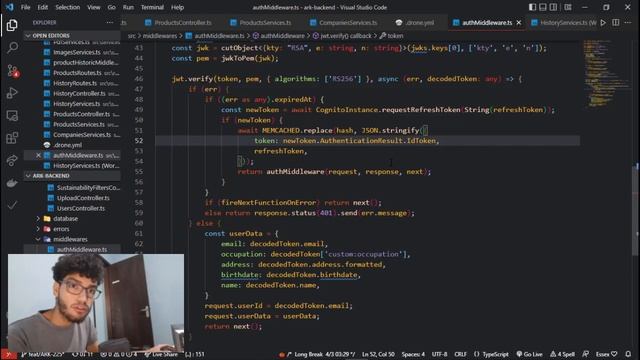Toggle the secondary side bar visibility
The image size is (640, 360).
pos(553,7)
